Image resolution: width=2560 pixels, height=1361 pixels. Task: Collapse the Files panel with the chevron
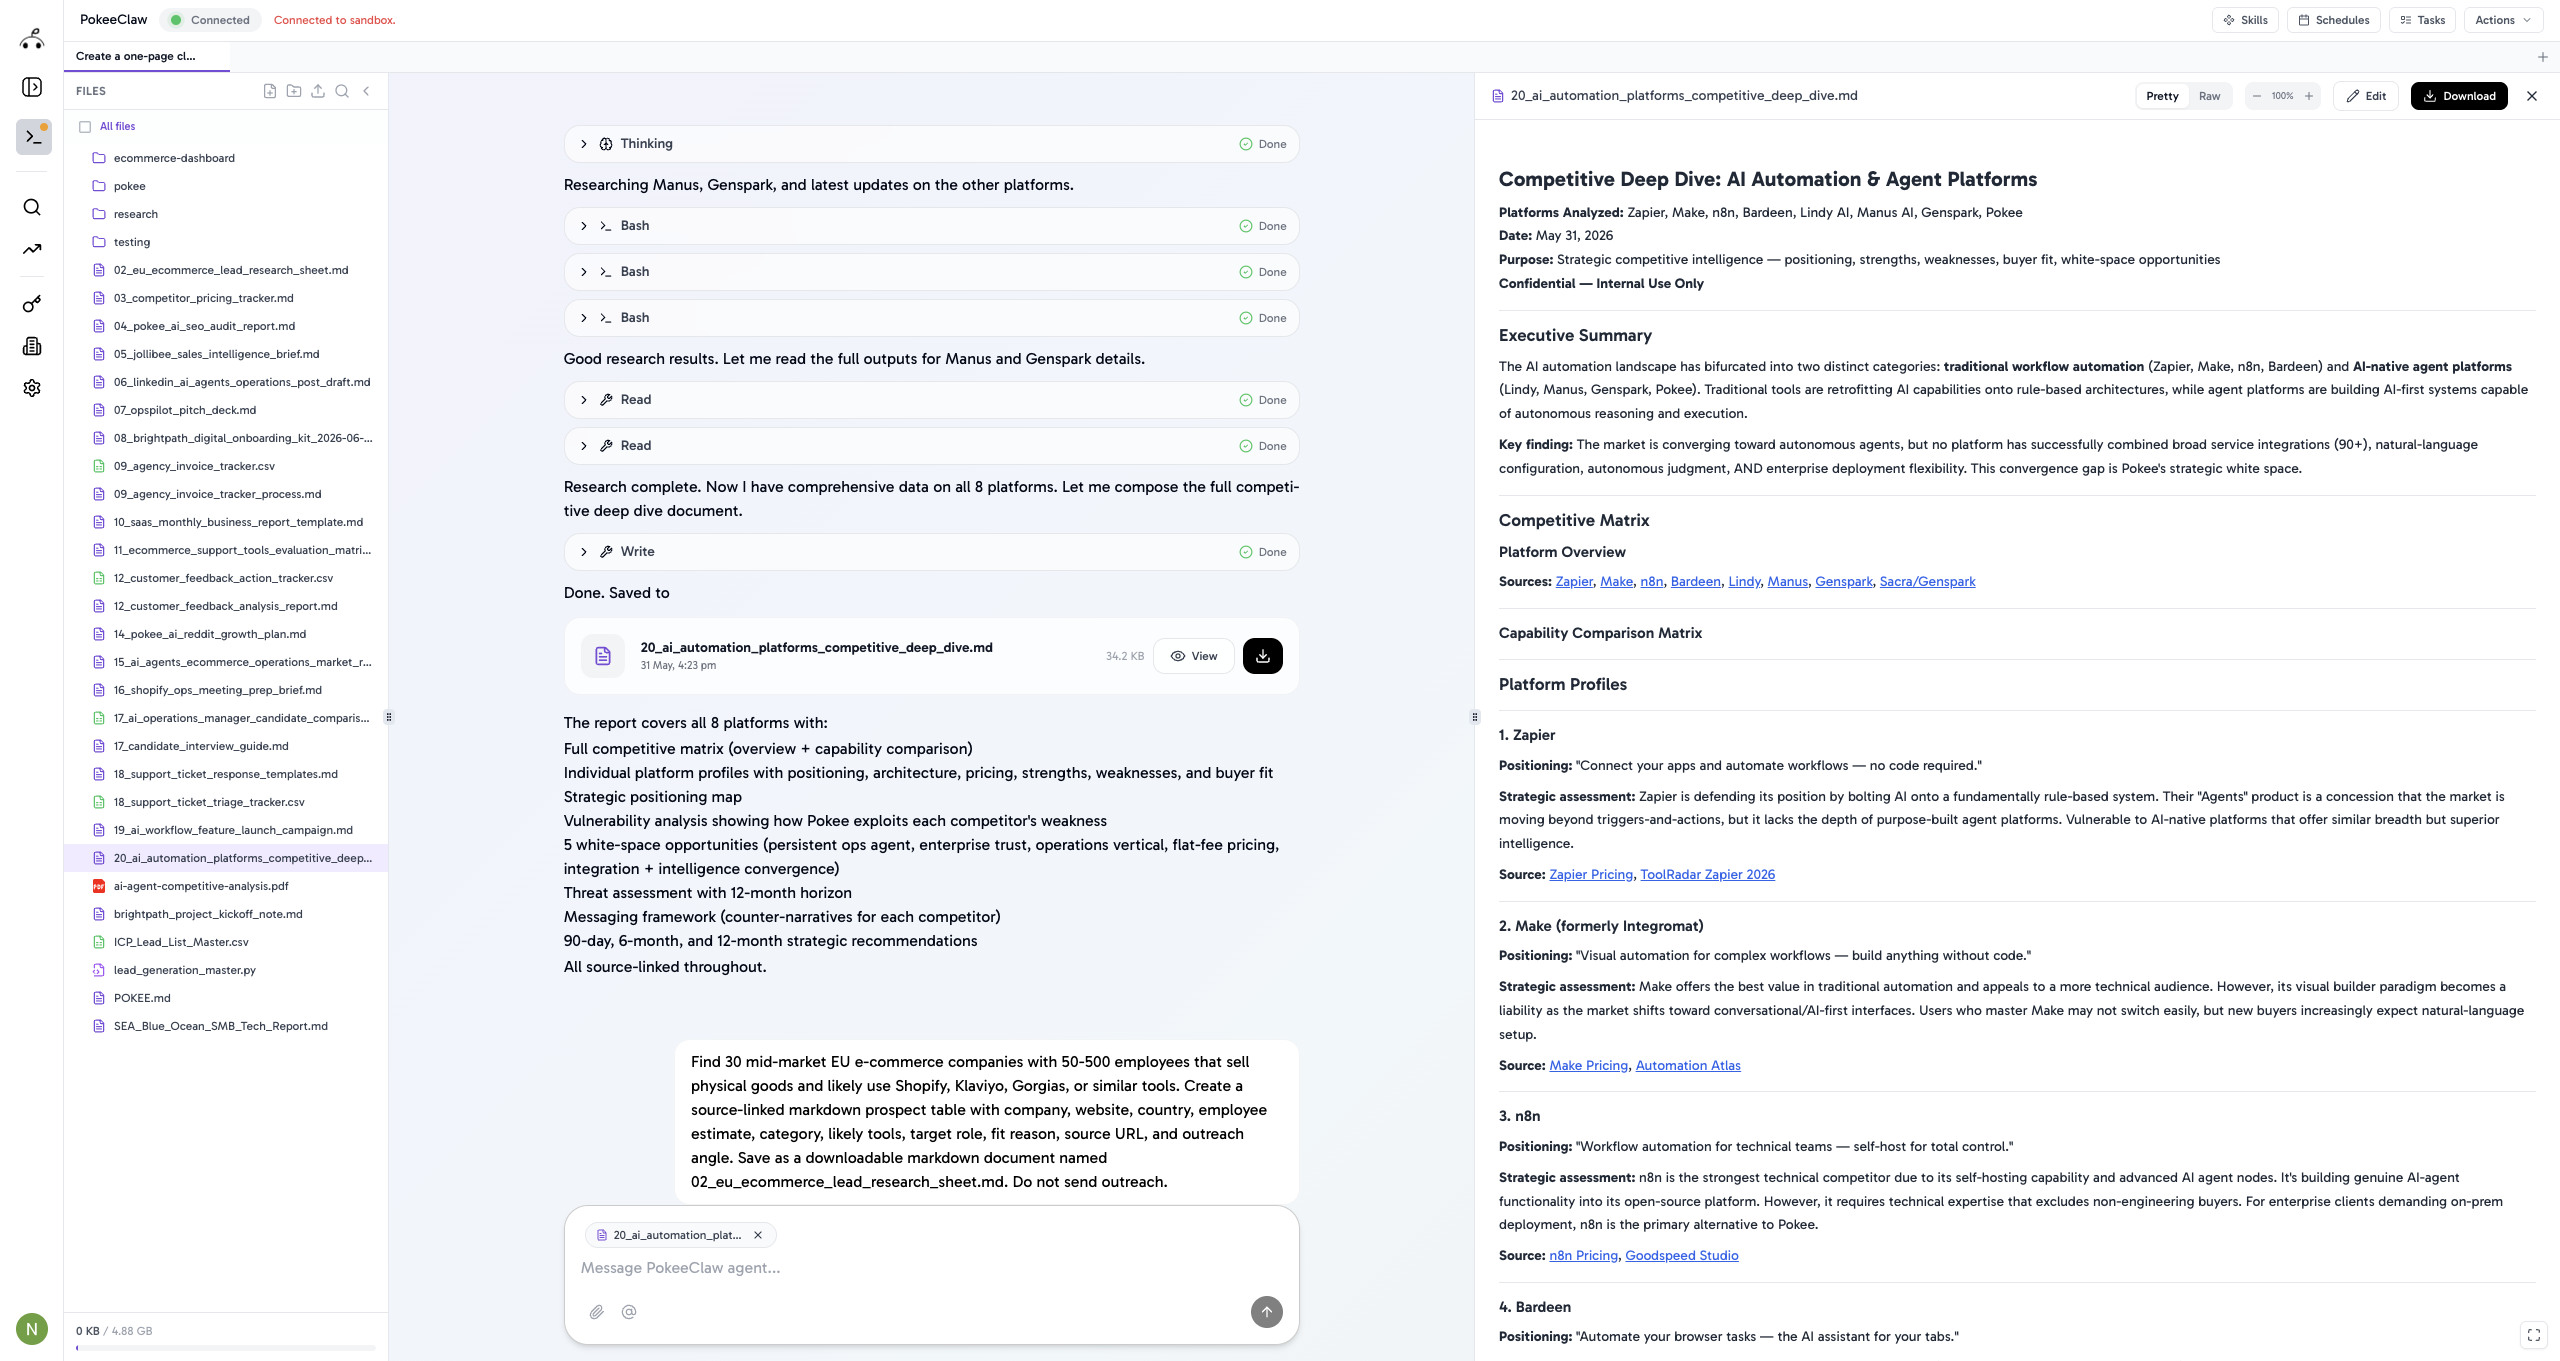(366, 91)
